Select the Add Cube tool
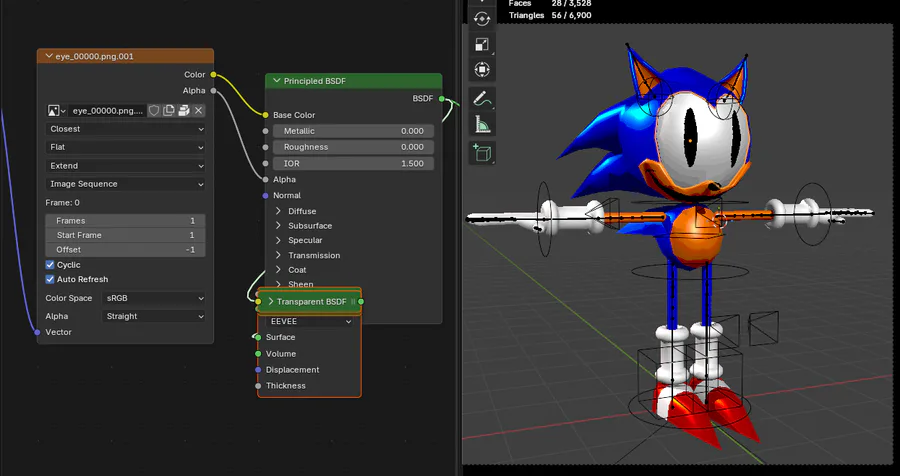This screenshot has width=900, height=476. pyautogui.click(x=482, y=153)
